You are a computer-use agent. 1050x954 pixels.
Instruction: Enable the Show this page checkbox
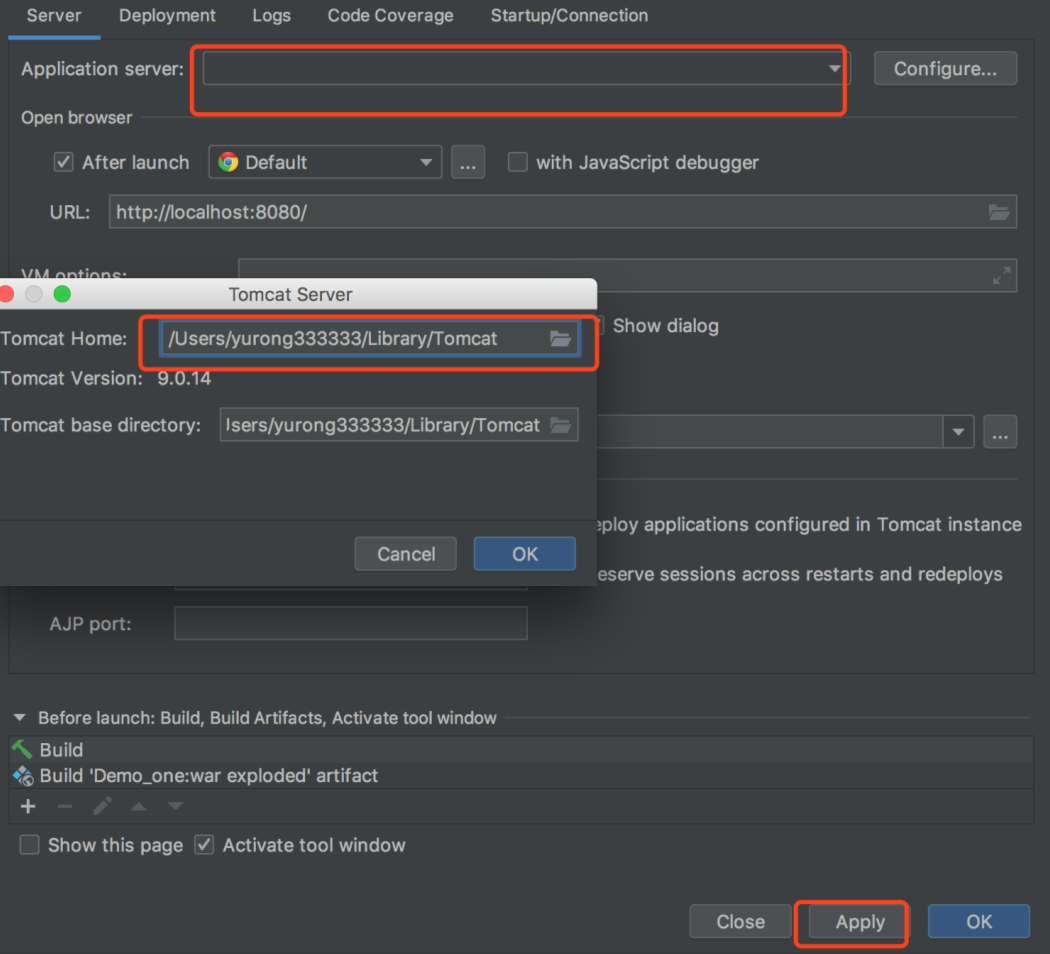tap(29, 845)
